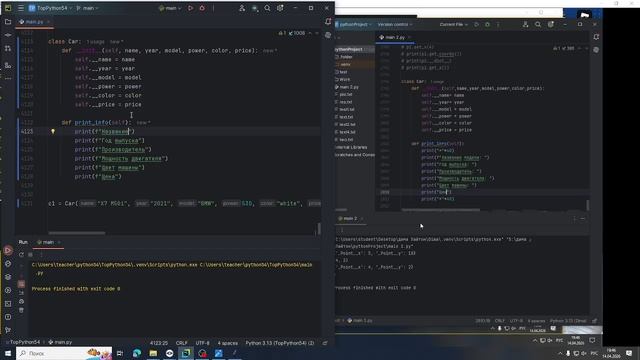Open Code With Me icon in left IDE
This screenshot has width=640, height=360.
coord(242,8)
